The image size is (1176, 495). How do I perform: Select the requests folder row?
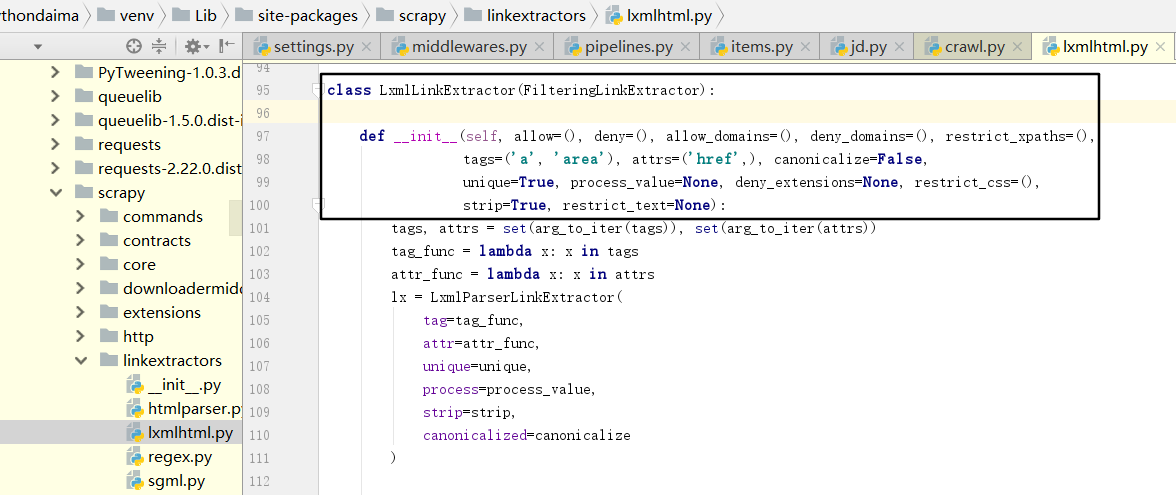tap(121, 144)
